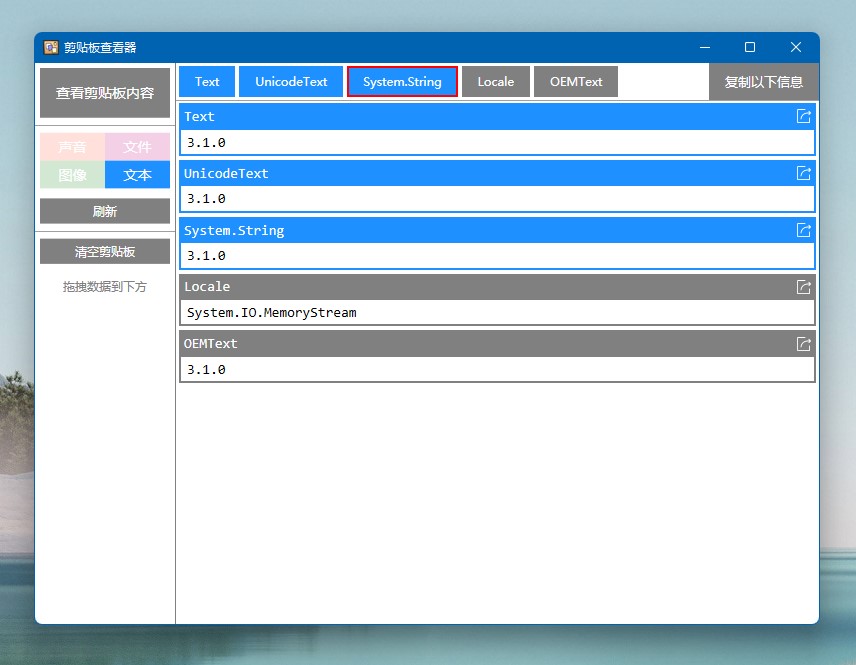Click the 3.1.0 value under System.String
856x665 pixels.
tap(497, 256)
